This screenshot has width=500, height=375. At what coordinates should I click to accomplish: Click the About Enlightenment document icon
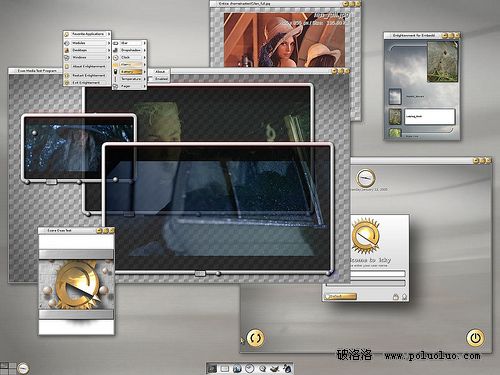(x=67, y=67)
